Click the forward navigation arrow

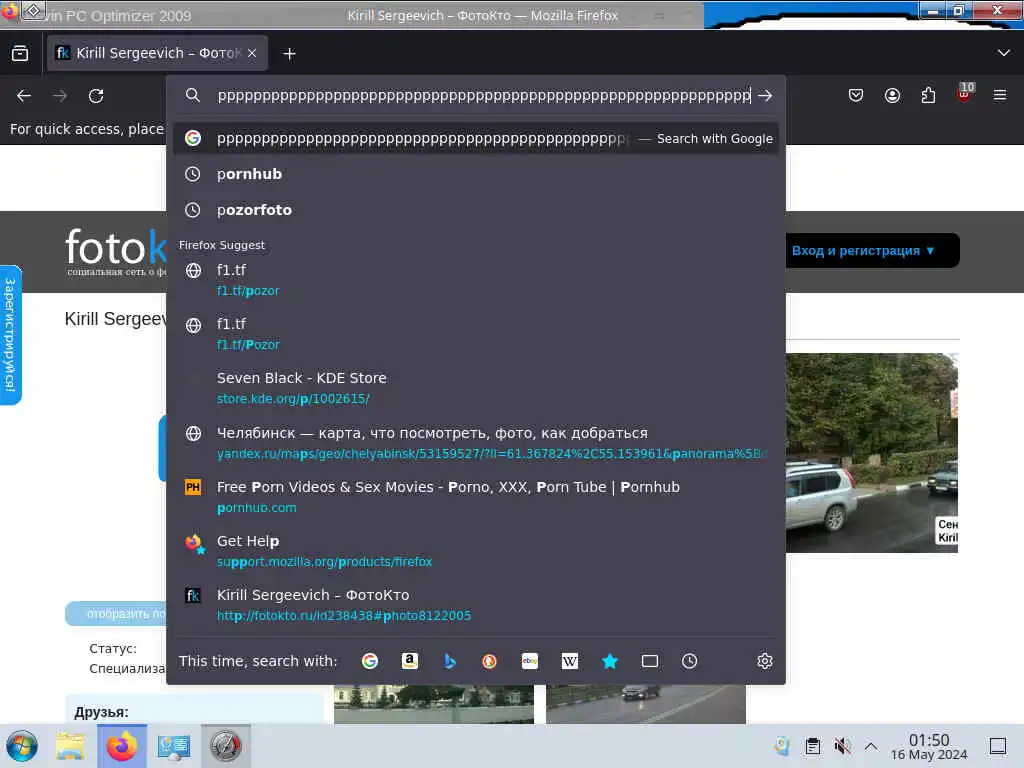[x=60, y=96]
